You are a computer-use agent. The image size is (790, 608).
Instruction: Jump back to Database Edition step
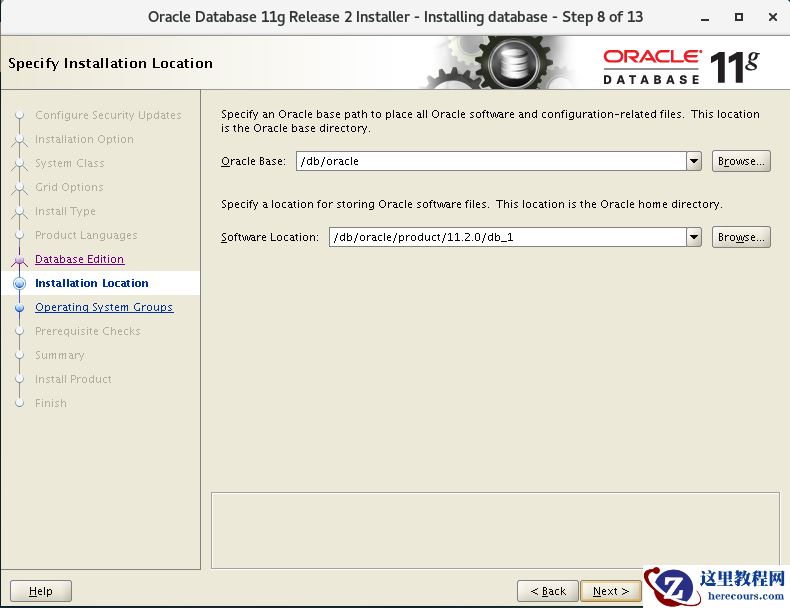(x=80, y=259)
